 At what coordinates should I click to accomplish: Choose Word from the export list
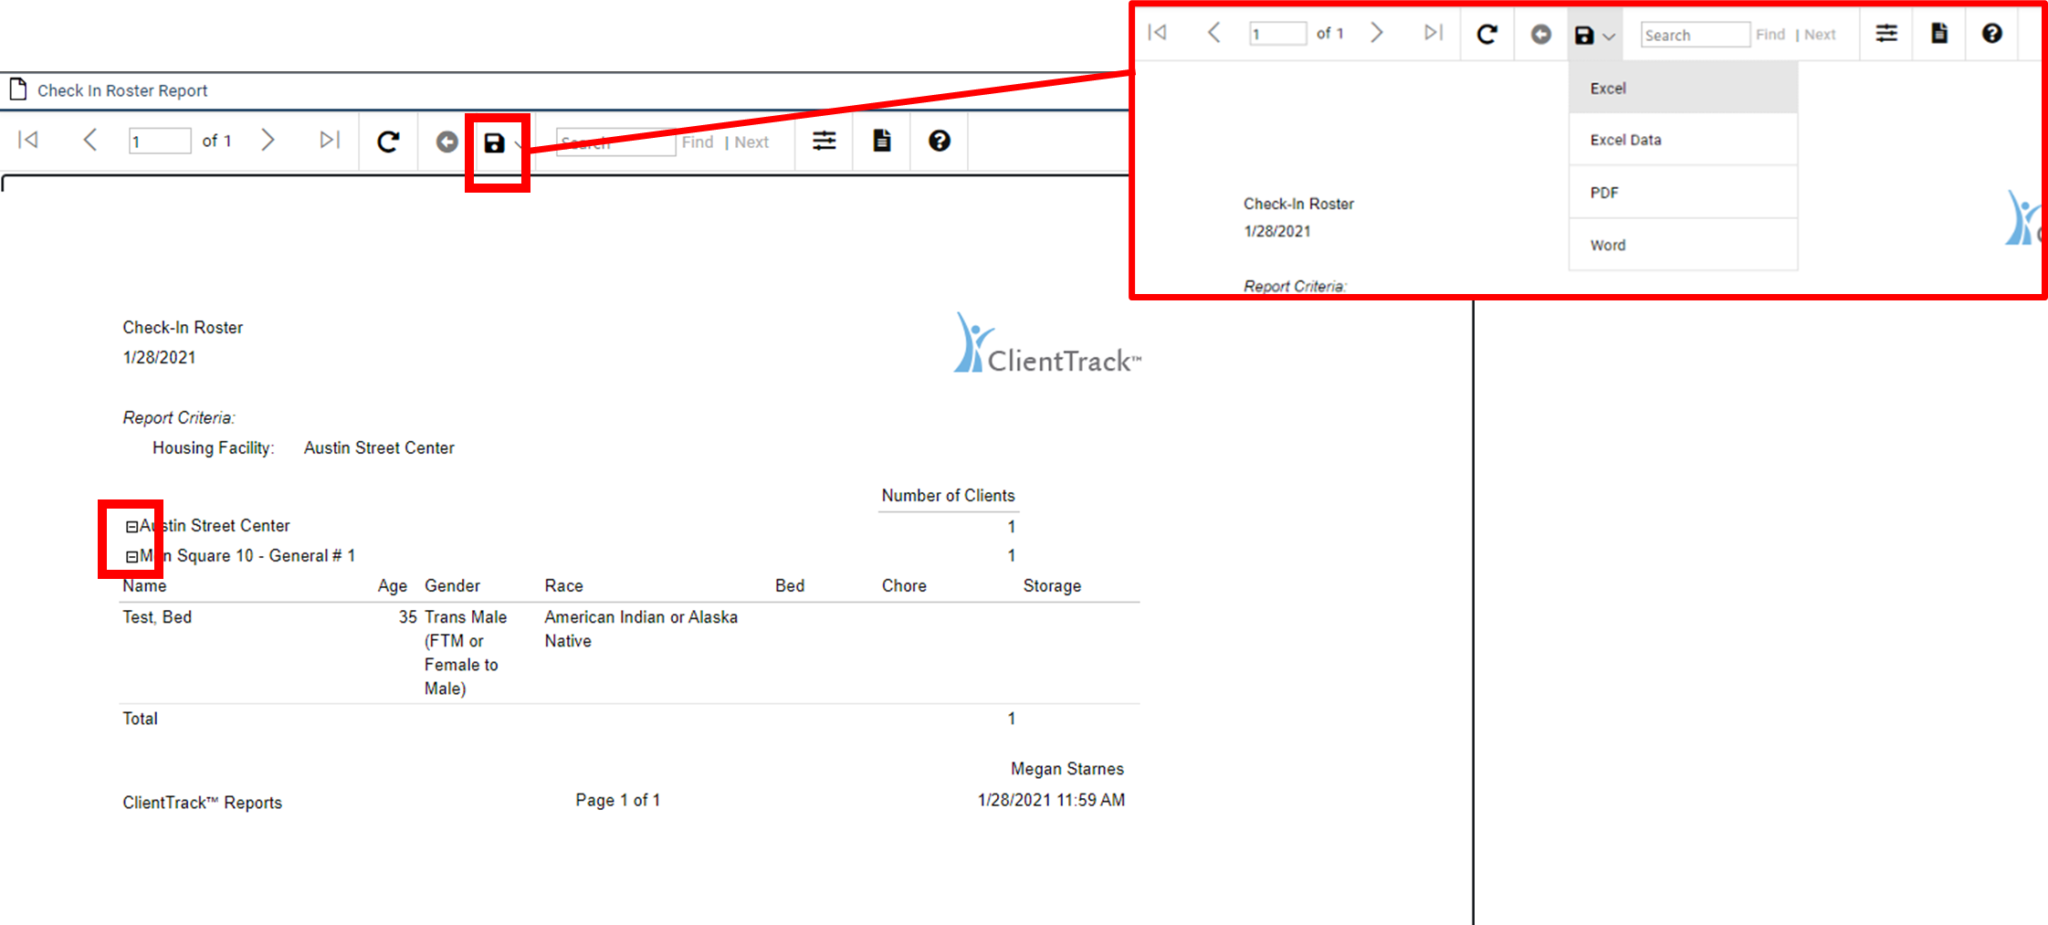coord(1607,245)
